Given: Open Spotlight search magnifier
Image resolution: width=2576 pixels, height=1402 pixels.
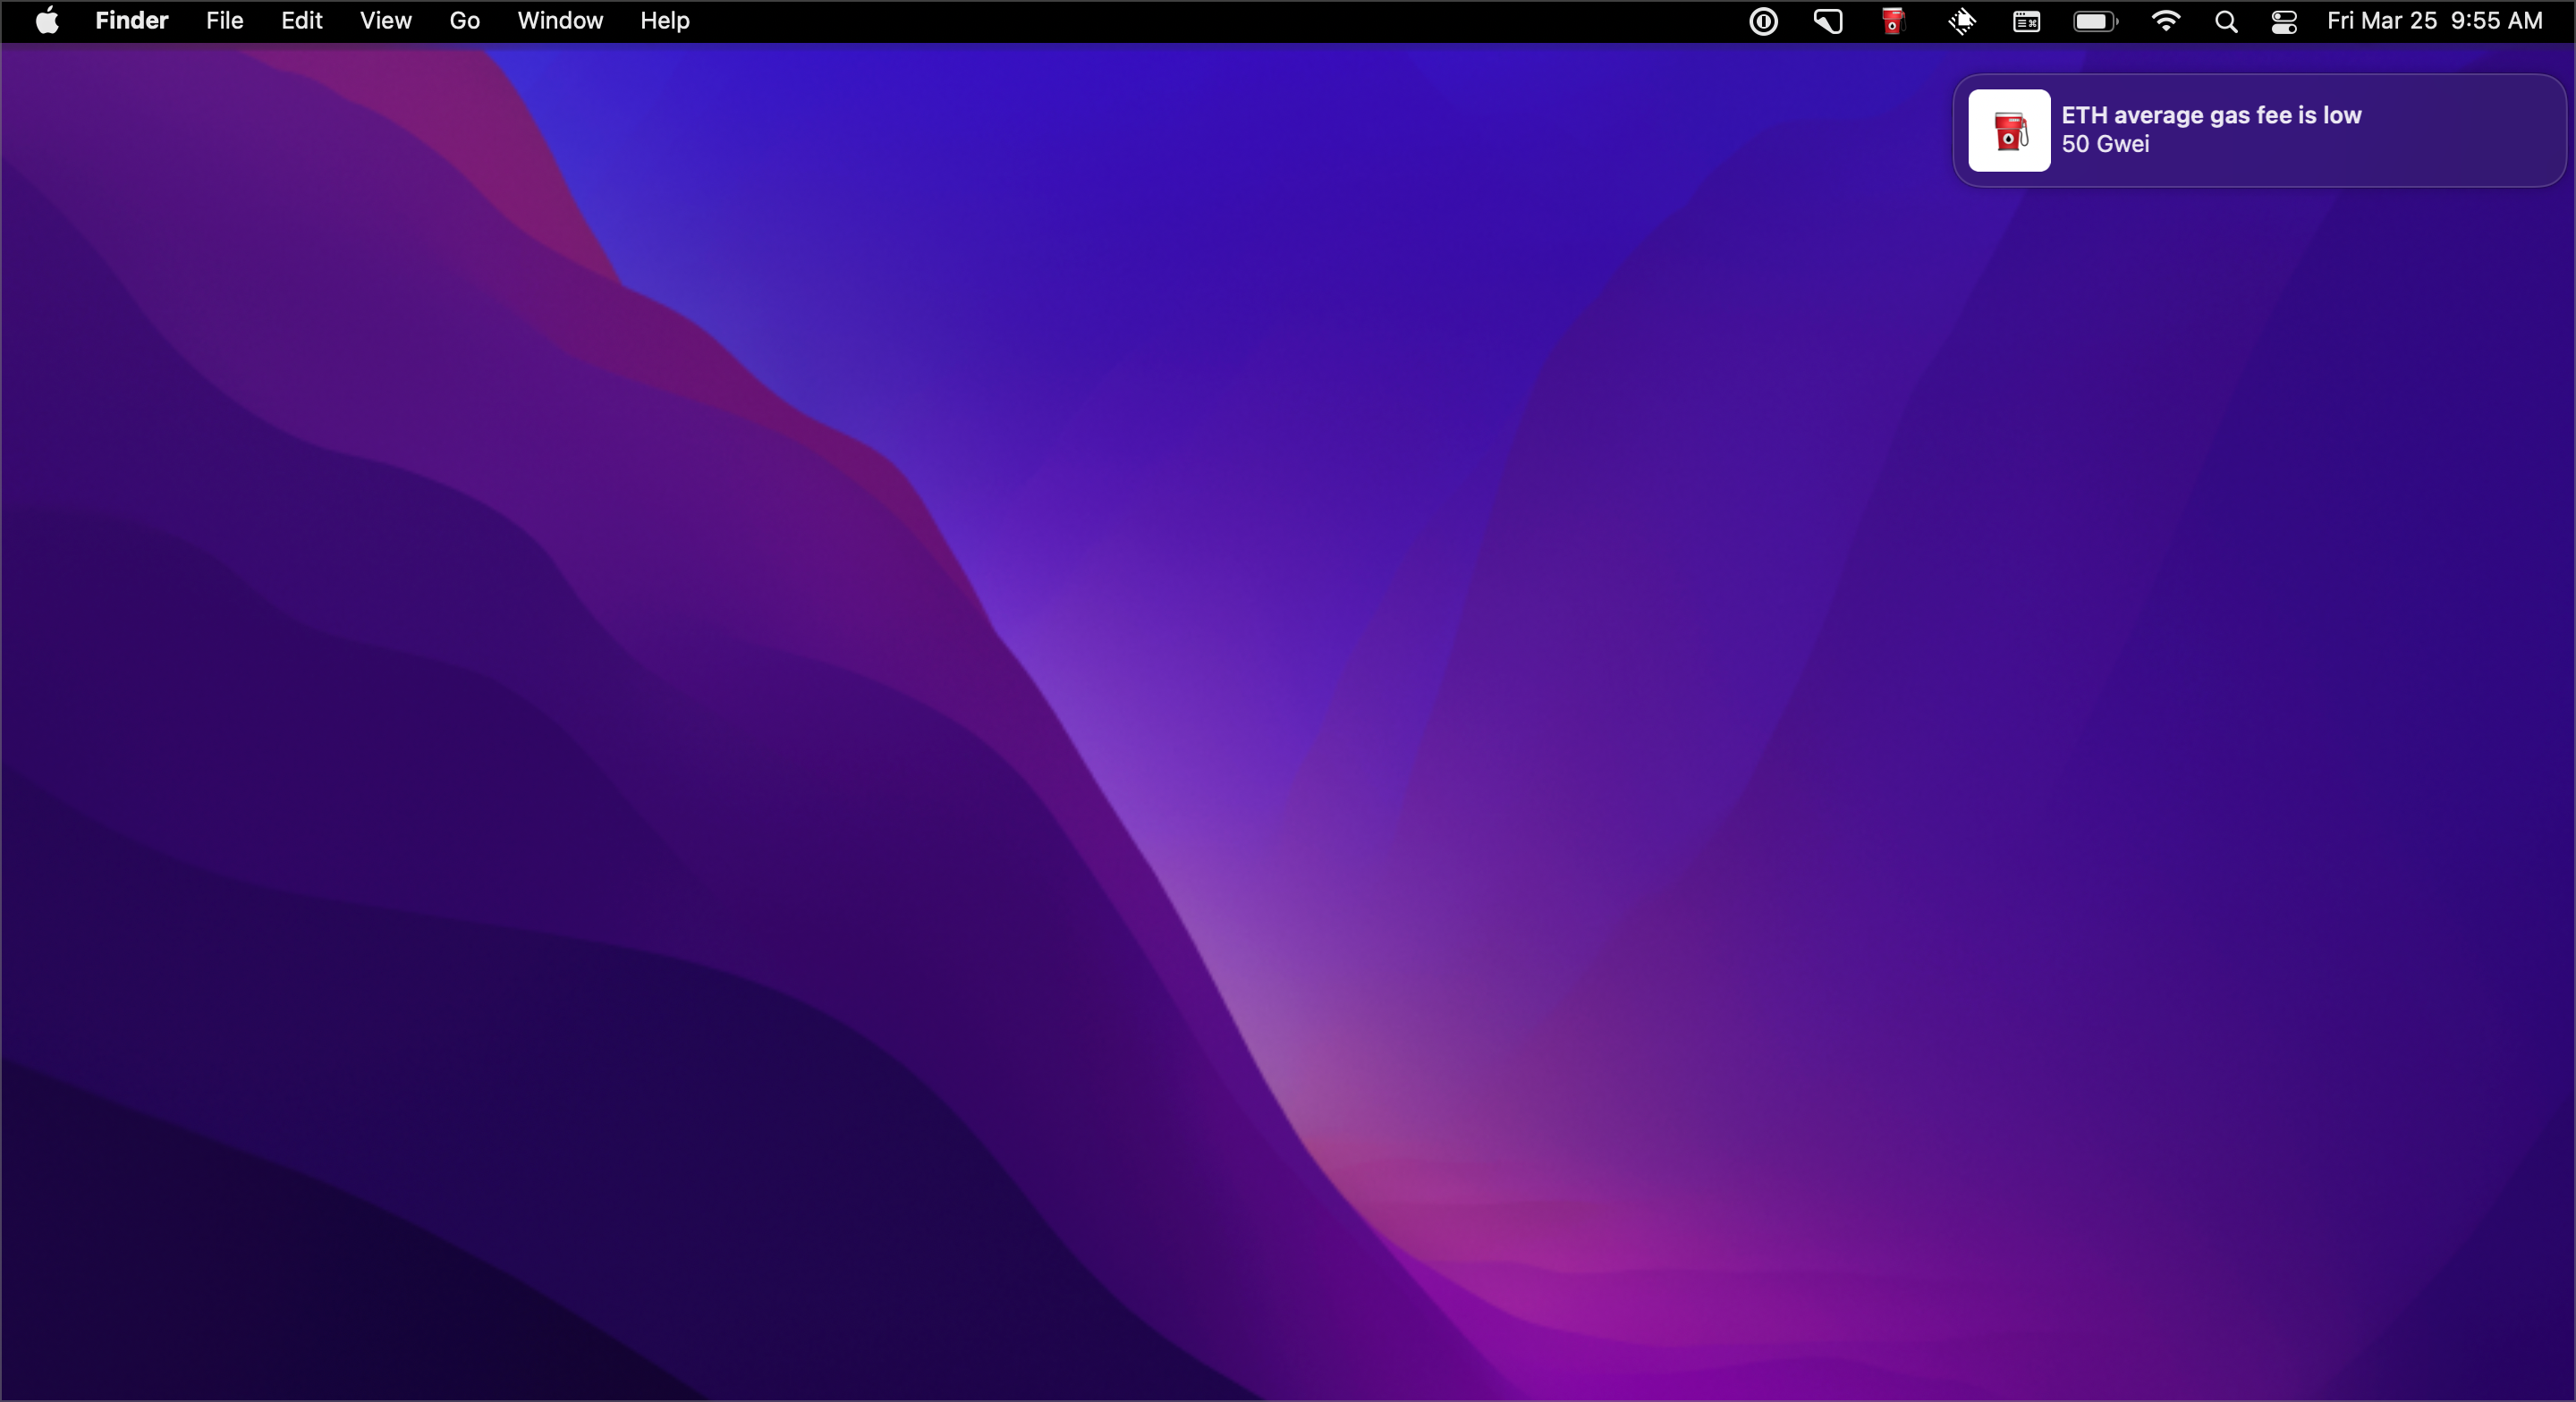Looking at the screenshot, I should tap(2226, 21).
